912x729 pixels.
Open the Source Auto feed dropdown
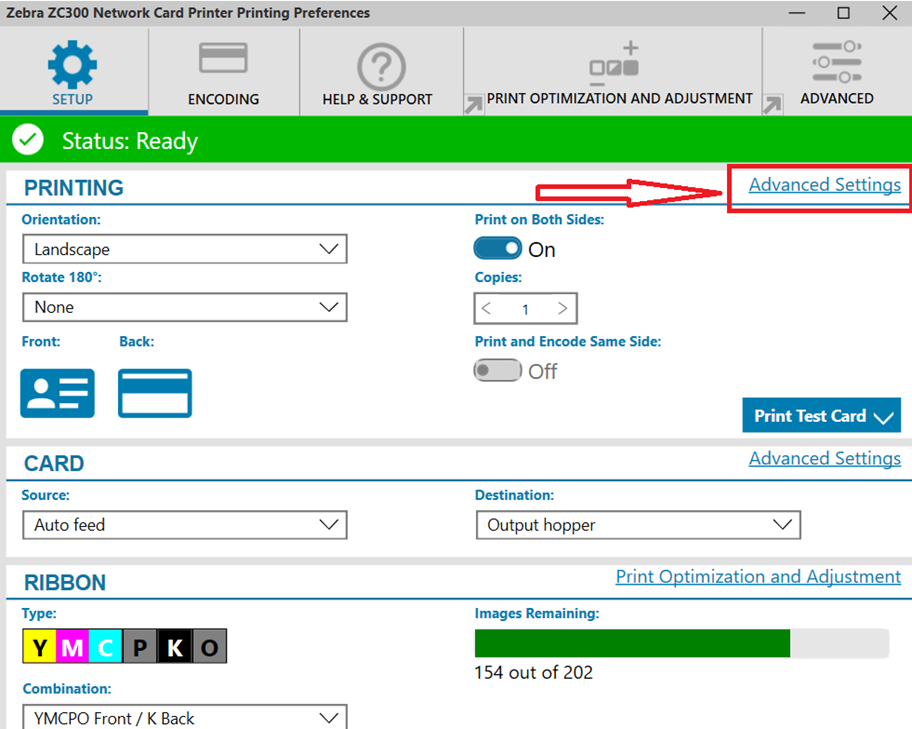pos(185,525)
